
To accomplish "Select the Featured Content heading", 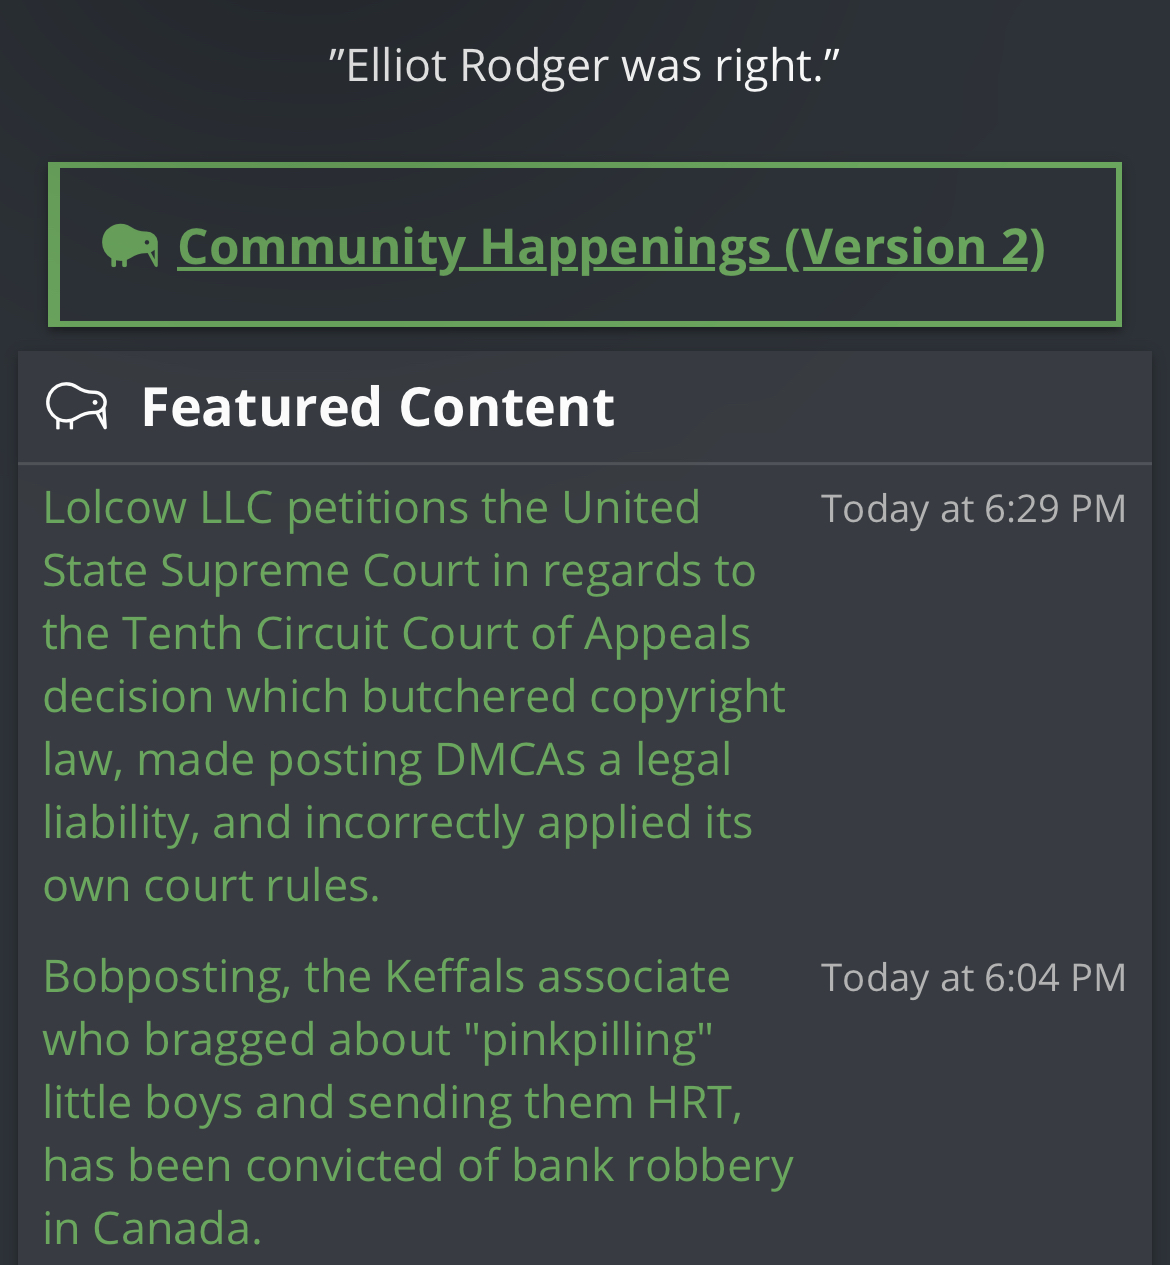I will (x=378, y=407).
